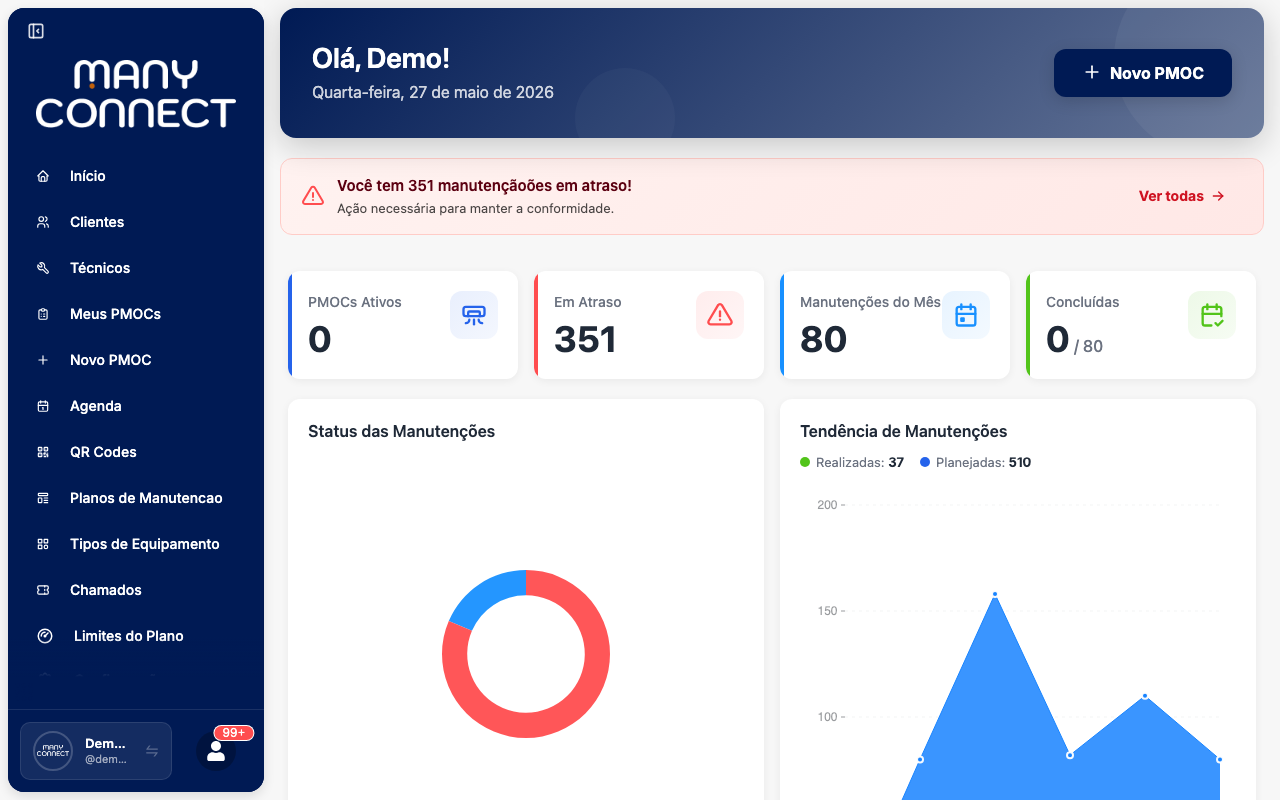Open the Clientes menu item

tap(136, 222)
